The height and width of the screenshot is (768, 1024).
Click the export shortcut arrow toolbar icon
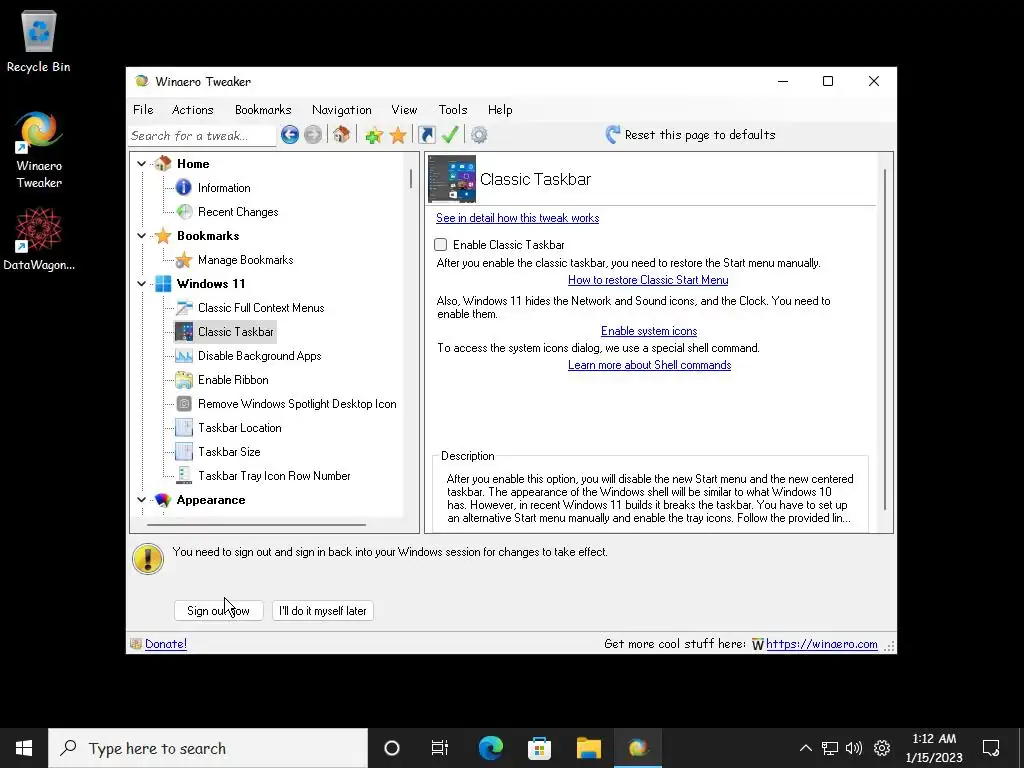(426, 135)
